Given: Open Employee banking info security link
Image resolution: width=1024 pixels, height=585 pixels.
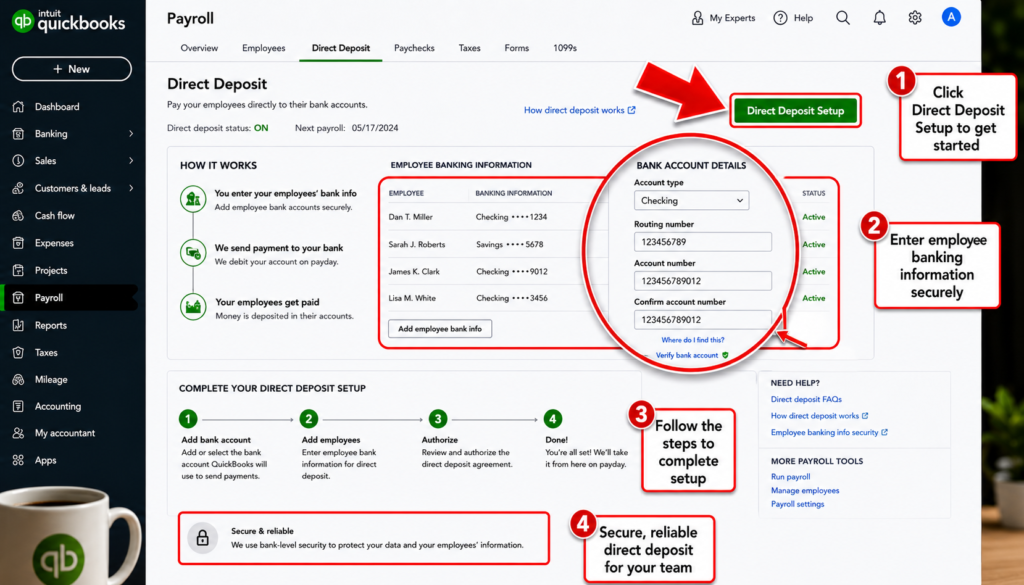Looking at the screenshot, I should point(829,432).
